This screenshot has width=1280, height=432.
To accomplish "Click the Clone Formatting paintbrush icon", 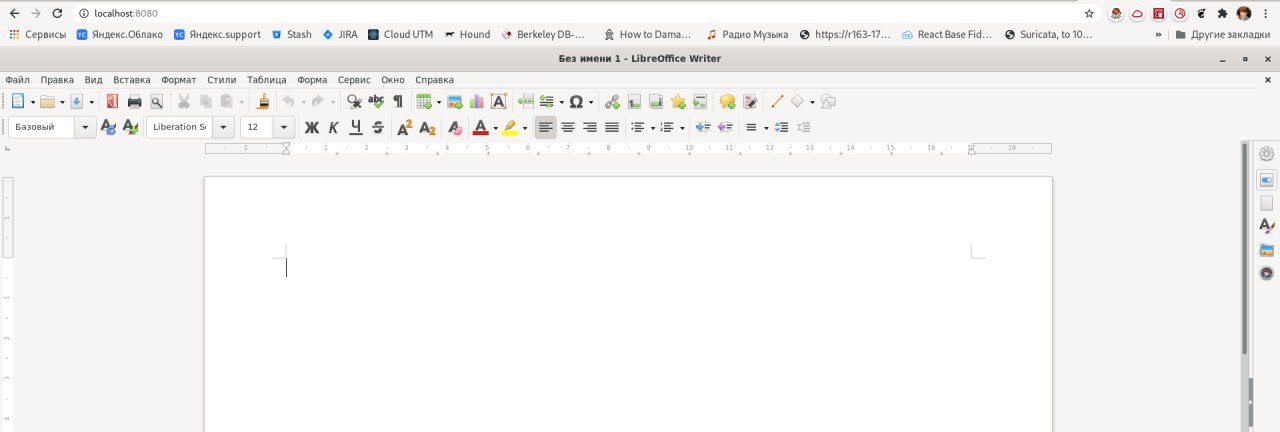I will [x=263, y=101].
